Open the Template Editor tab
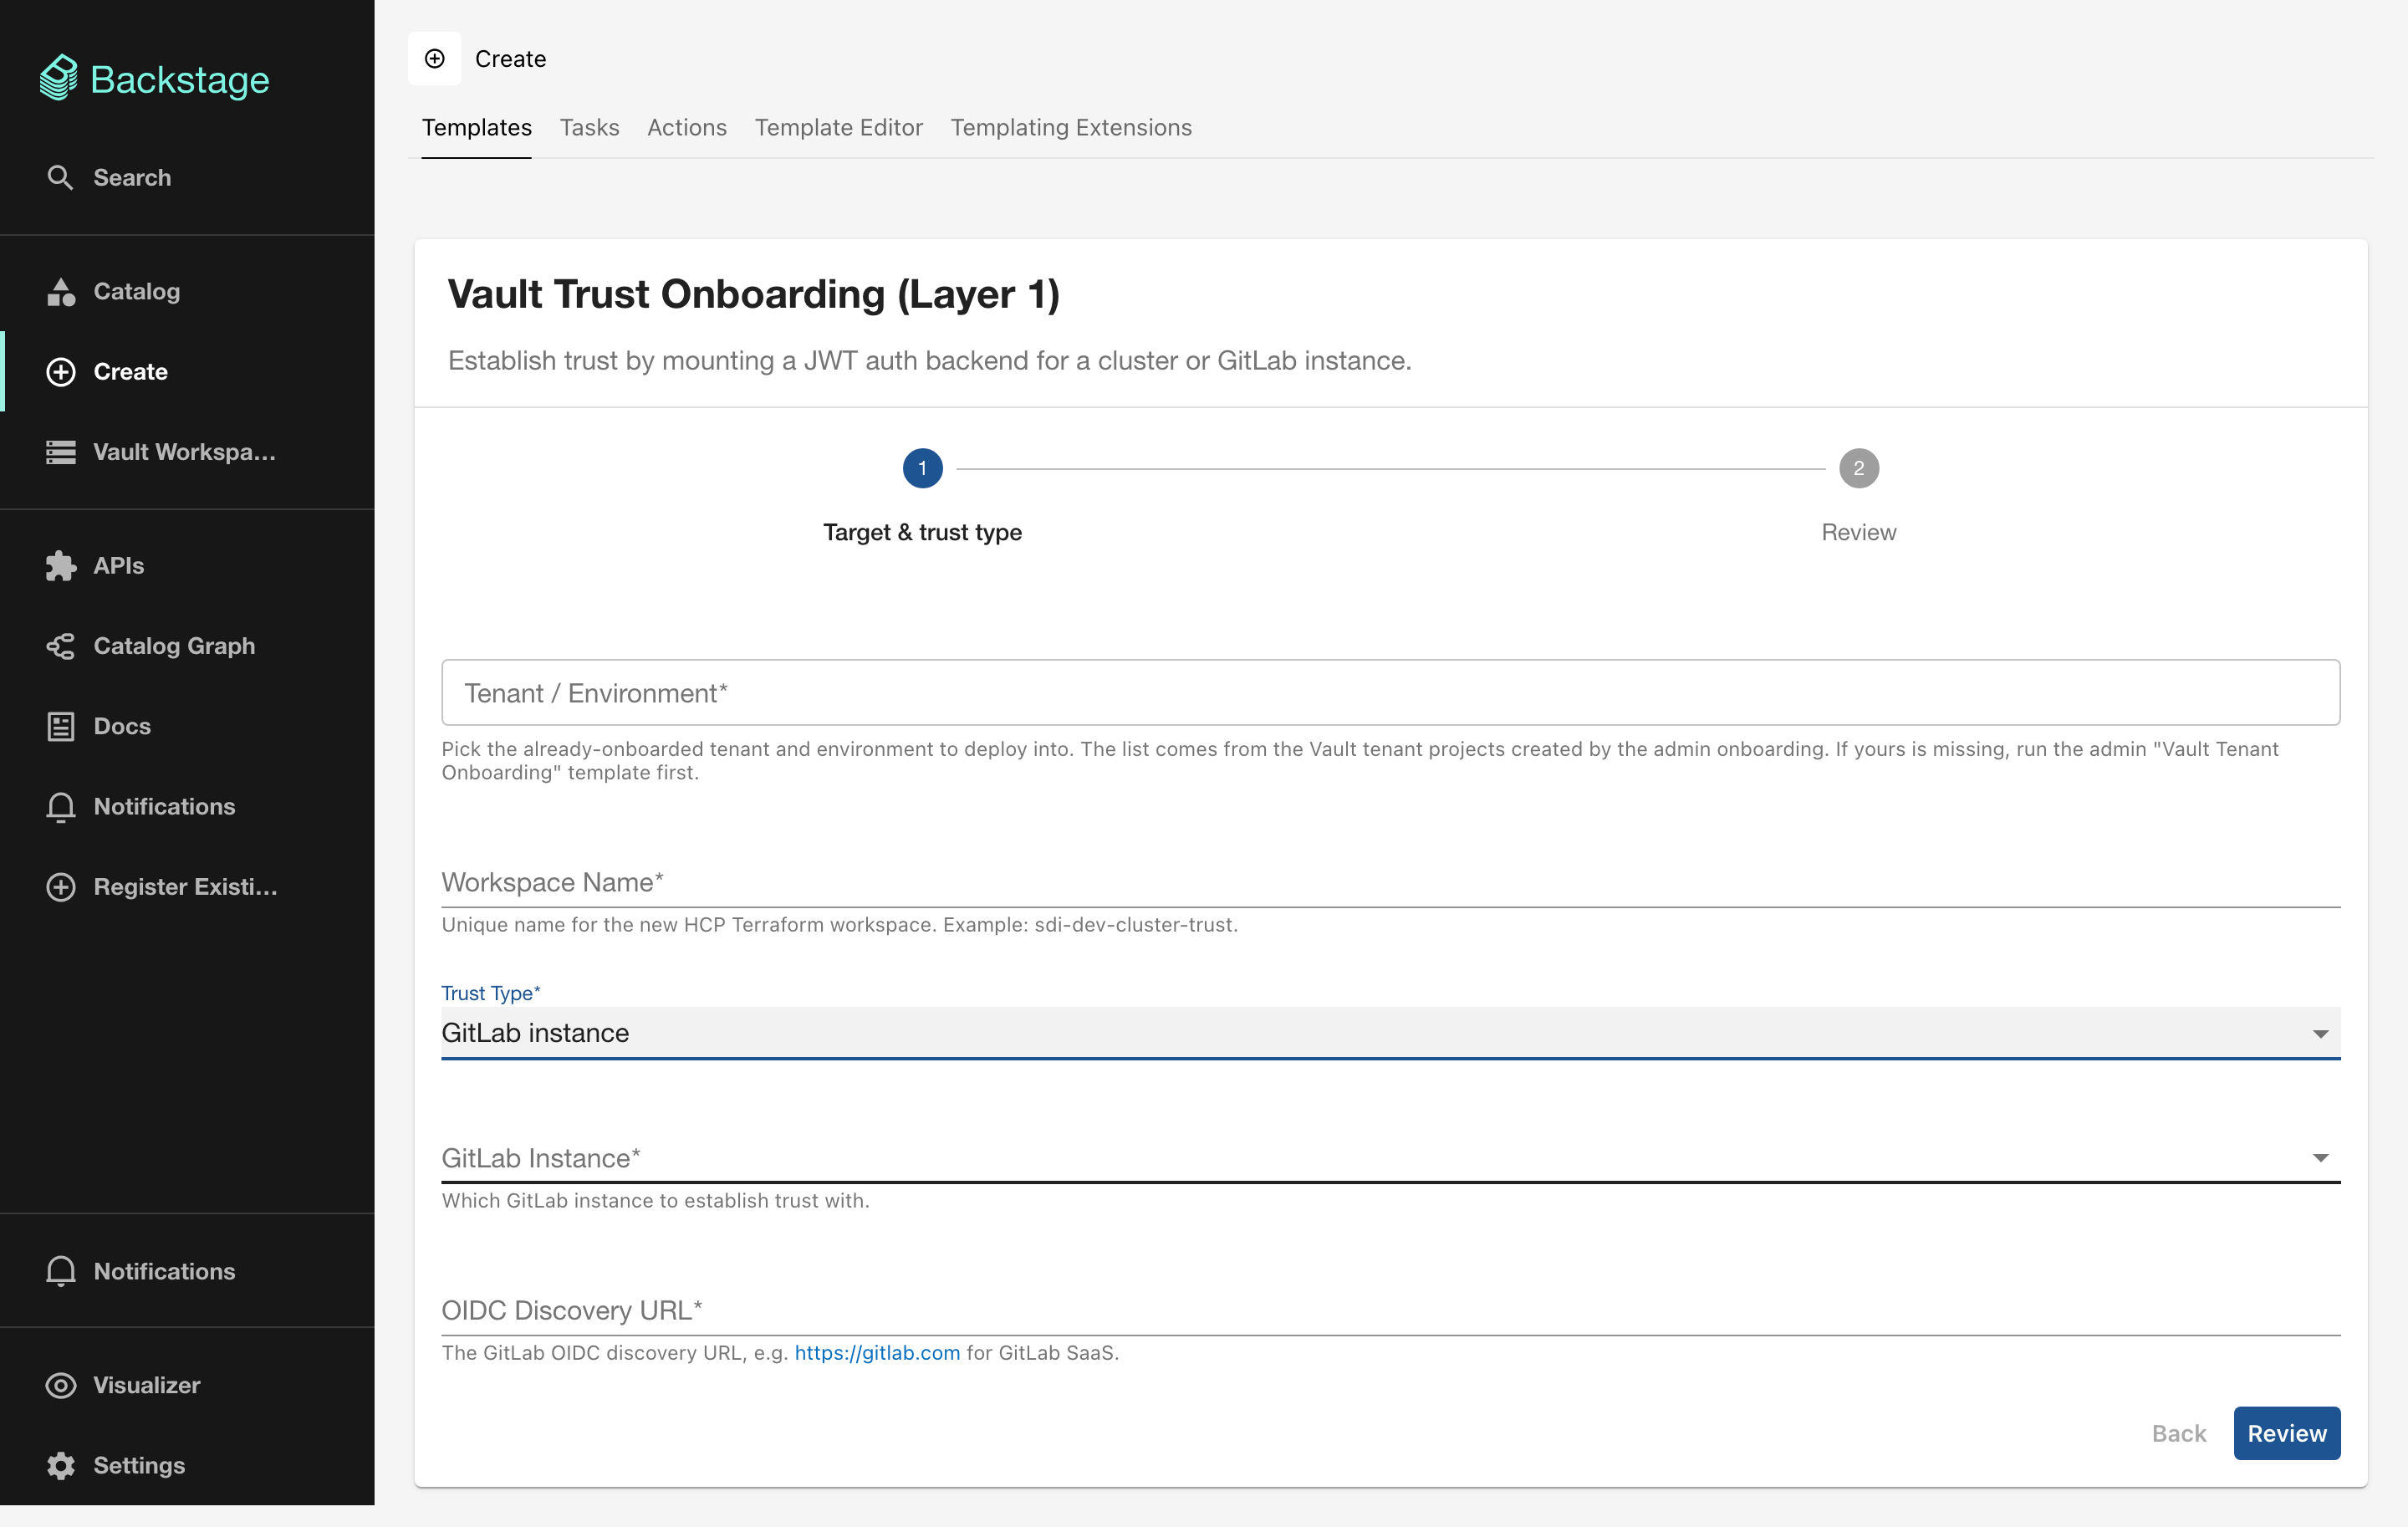 (x=839, y=128)
